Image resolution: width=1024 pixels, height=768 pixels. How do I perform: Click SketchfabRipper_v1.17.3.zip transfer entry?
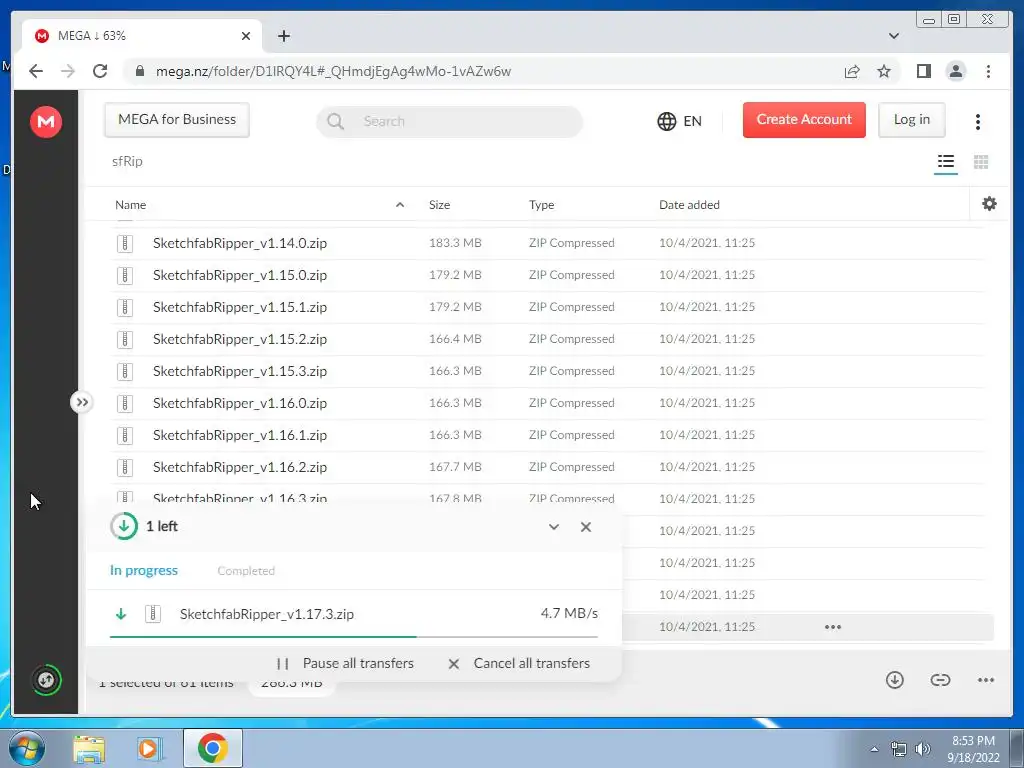pyautogui.click(x=354, y=614)
